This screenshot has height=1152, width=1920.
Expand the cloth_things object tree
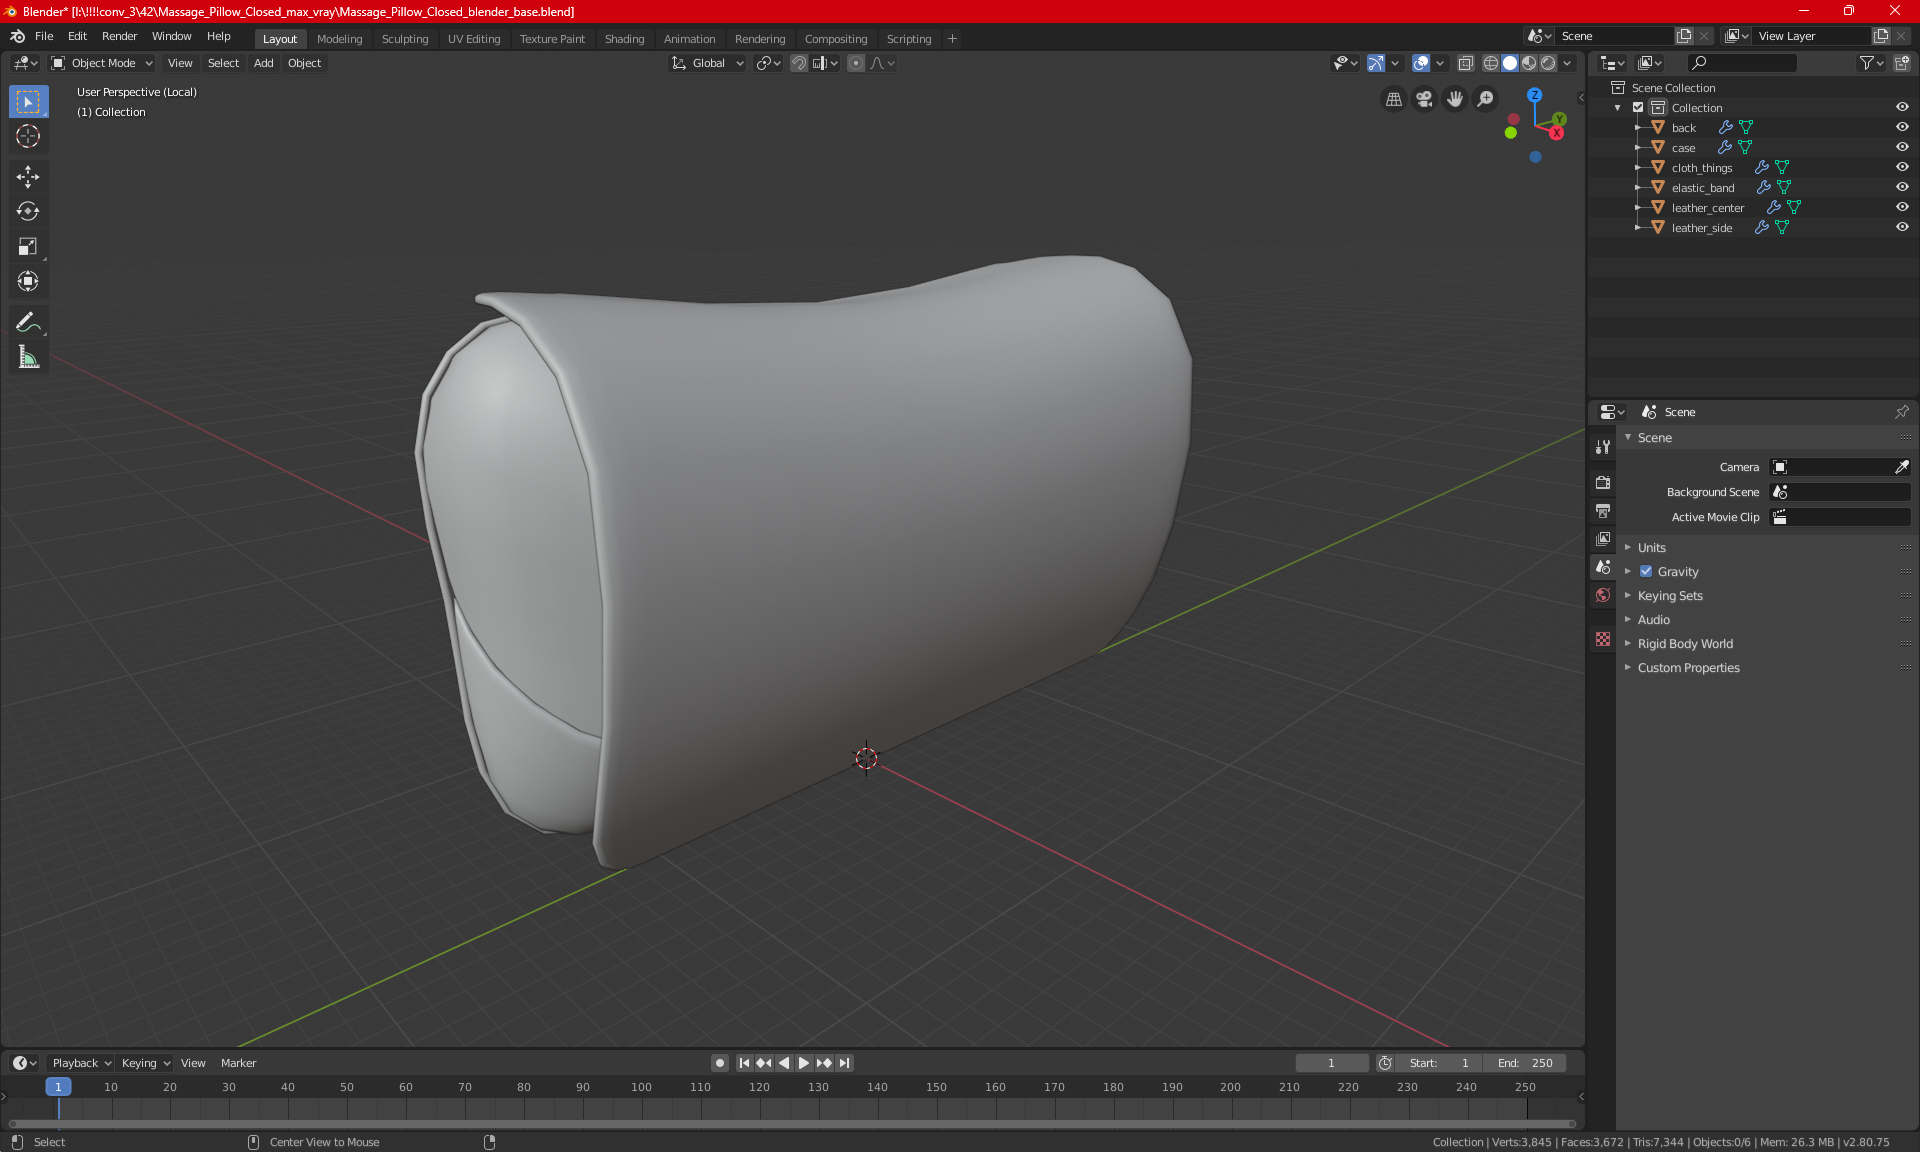point(1637,167)
